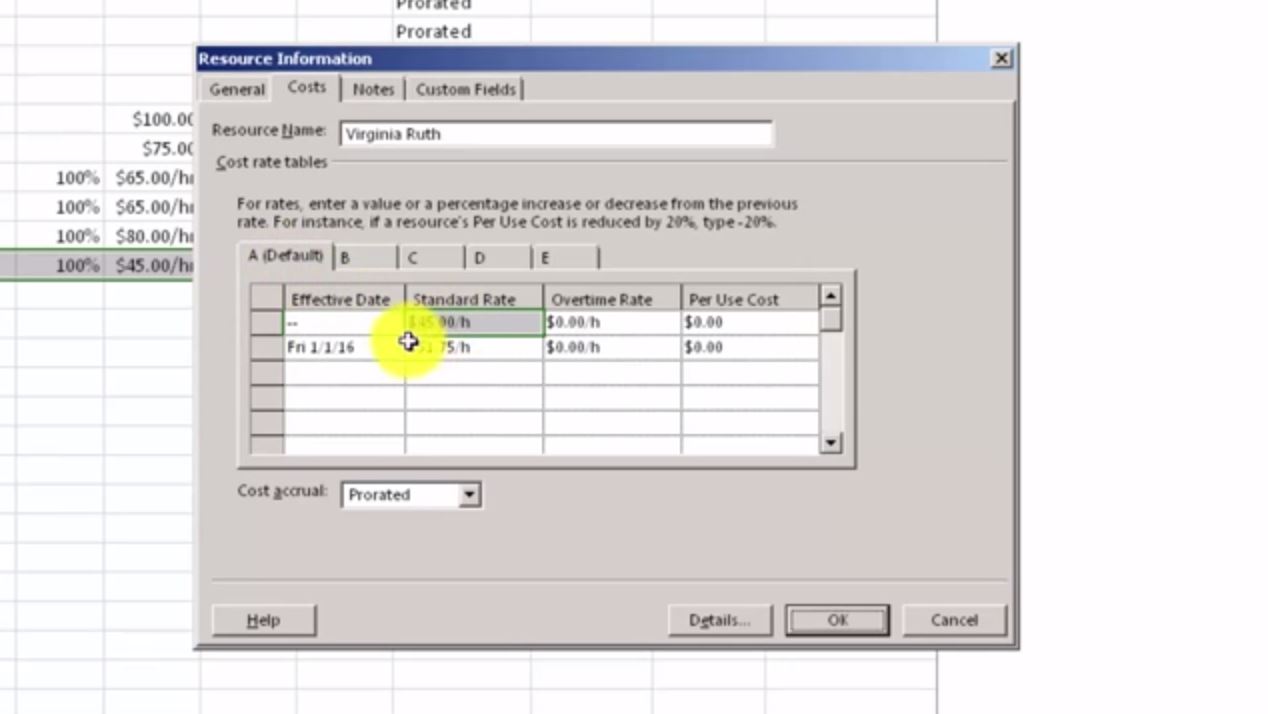1268x714 pixels.
Task: Click the Standard Rate column header
Action: [x=473, y=299]
